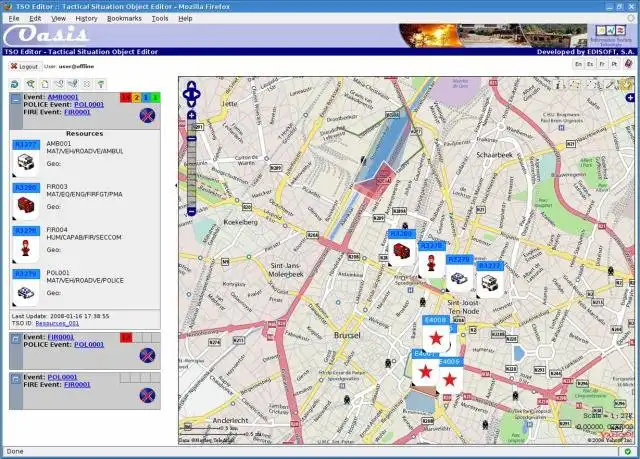The image size is (640, 459).
Task: Expand the POL0001 event panel
Action: 16,379
